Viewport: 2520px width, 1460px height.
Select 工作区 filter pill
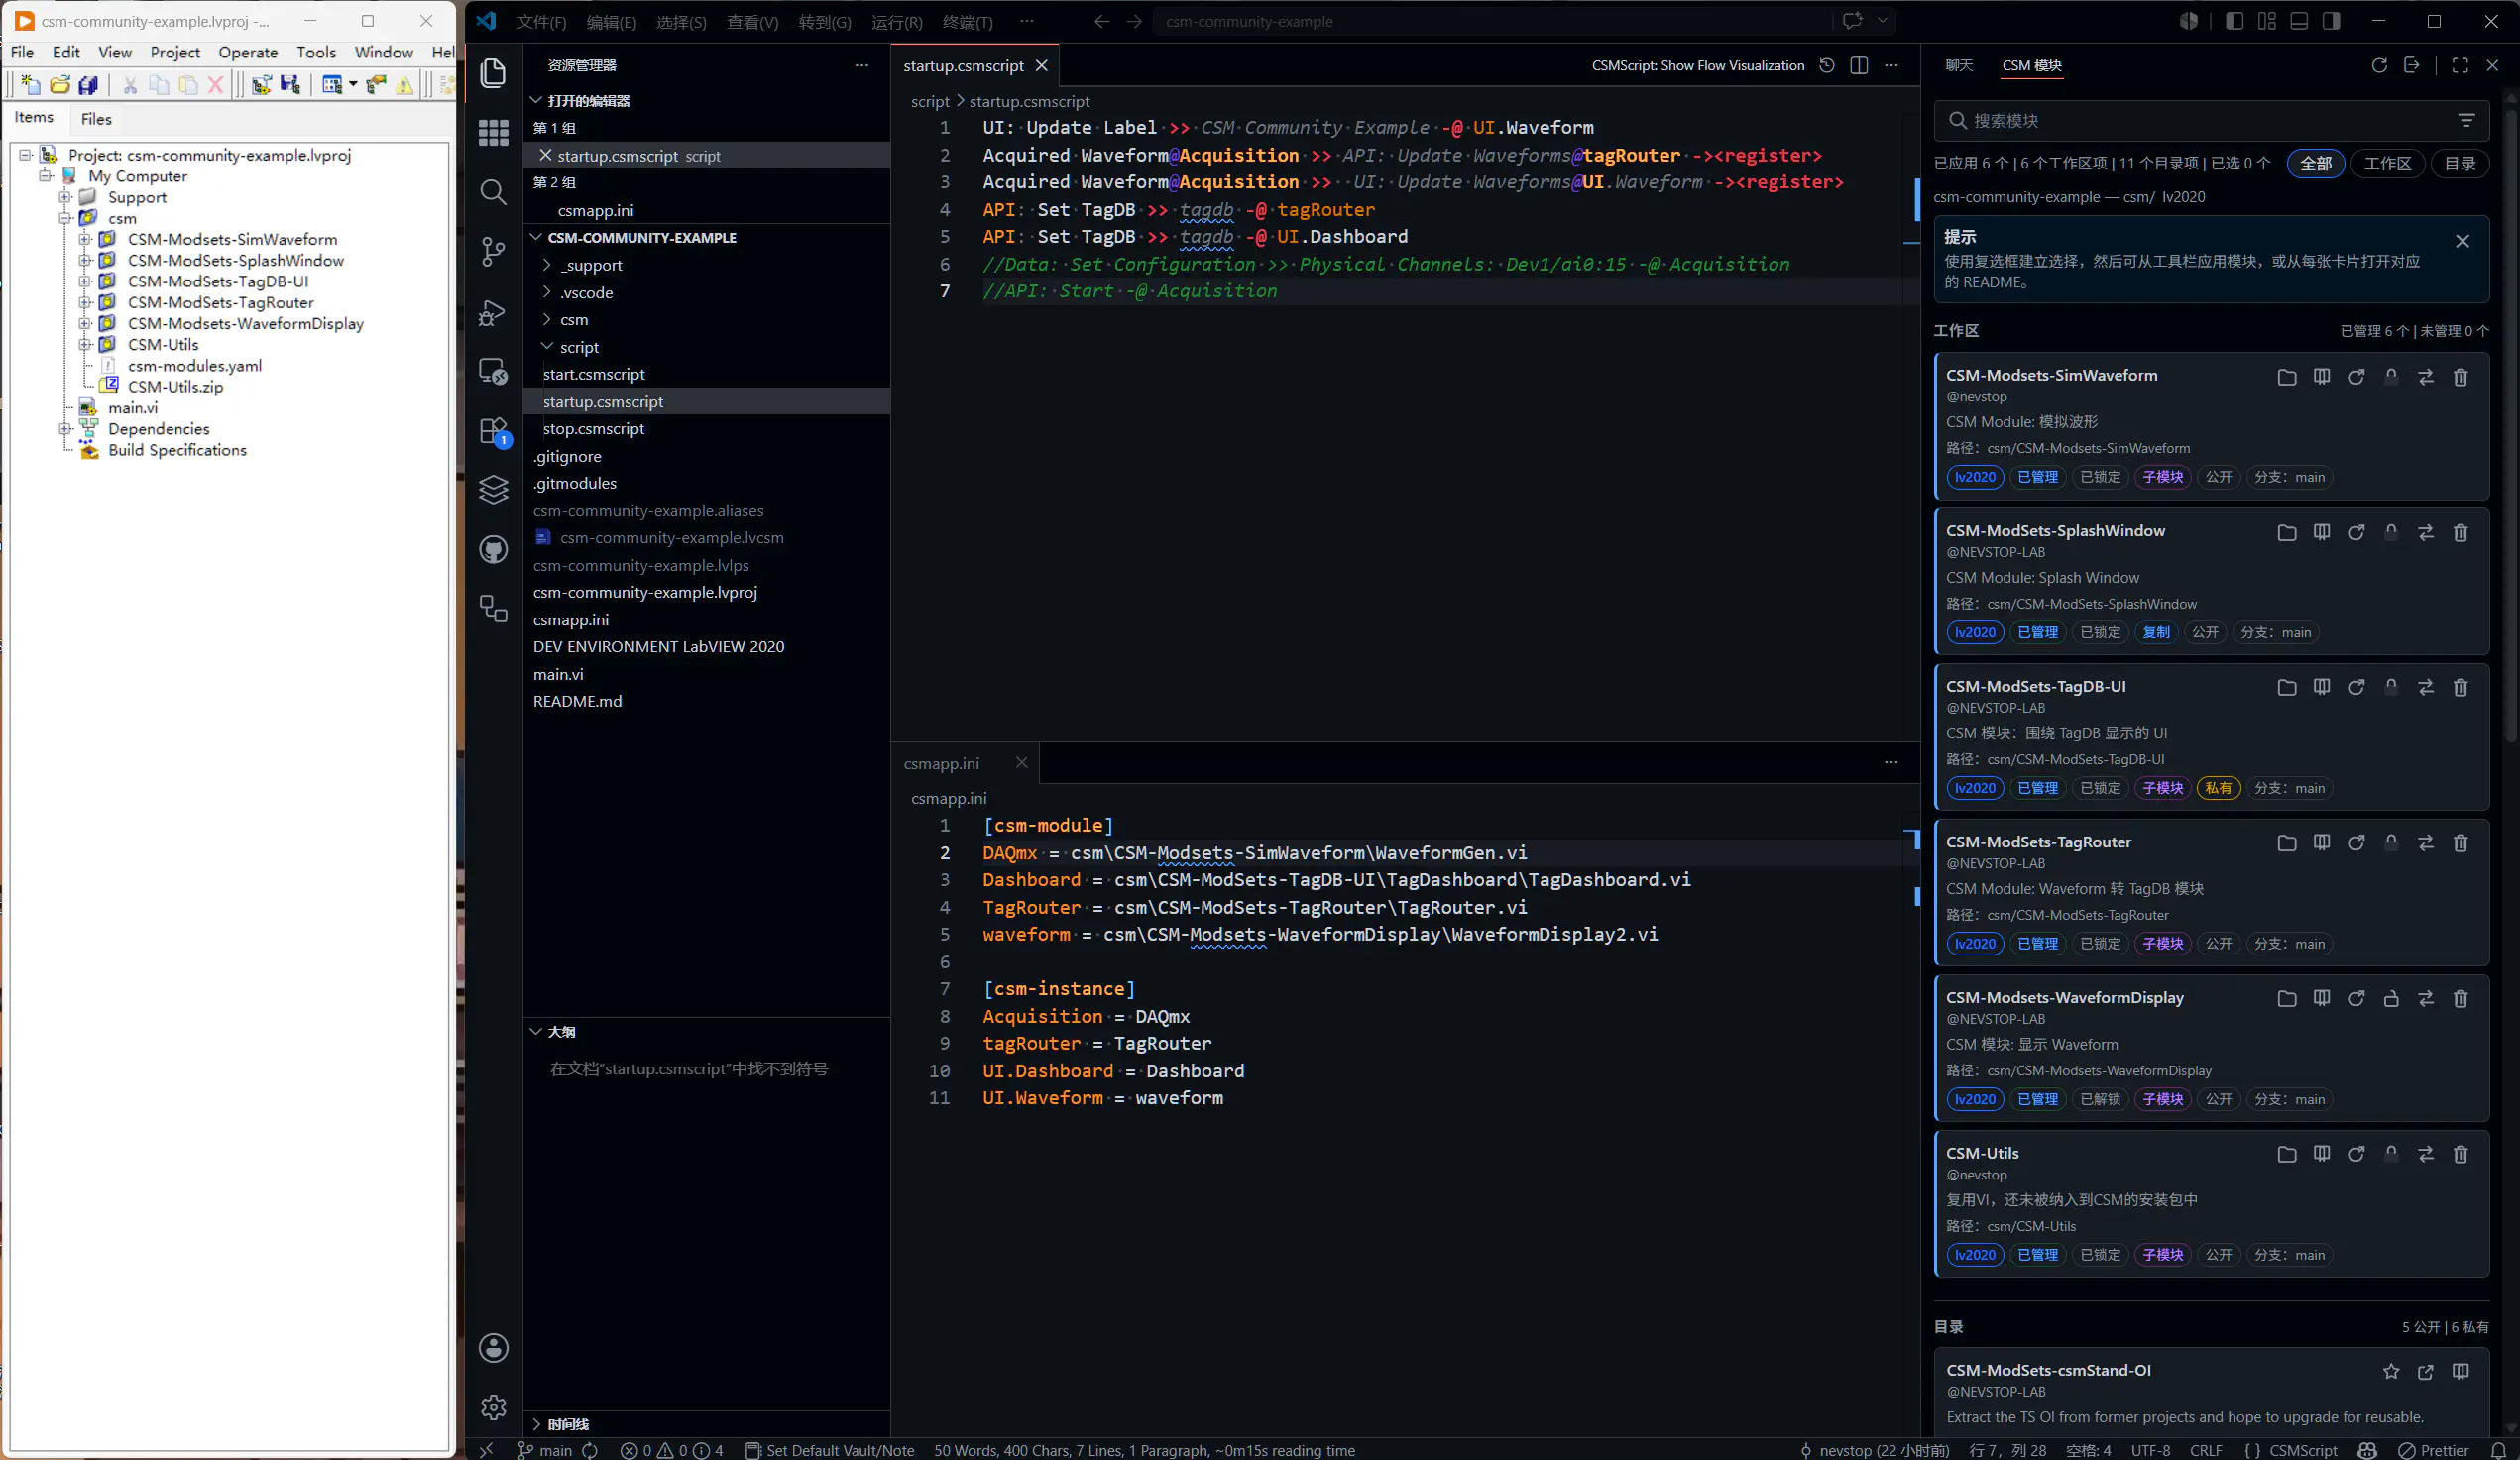(2386, 163)
